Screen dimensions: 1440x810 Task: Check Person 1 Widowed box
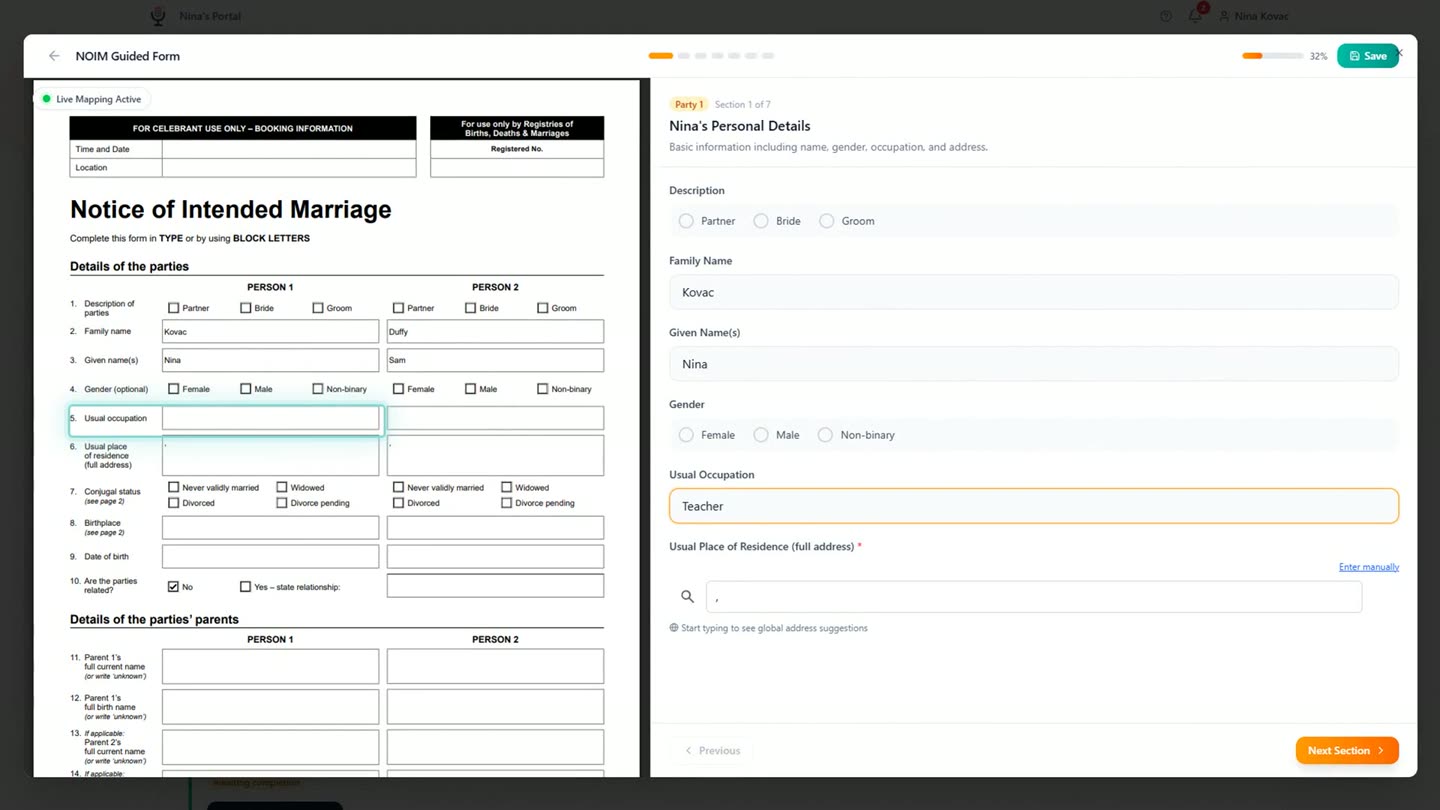coord(282,487)
